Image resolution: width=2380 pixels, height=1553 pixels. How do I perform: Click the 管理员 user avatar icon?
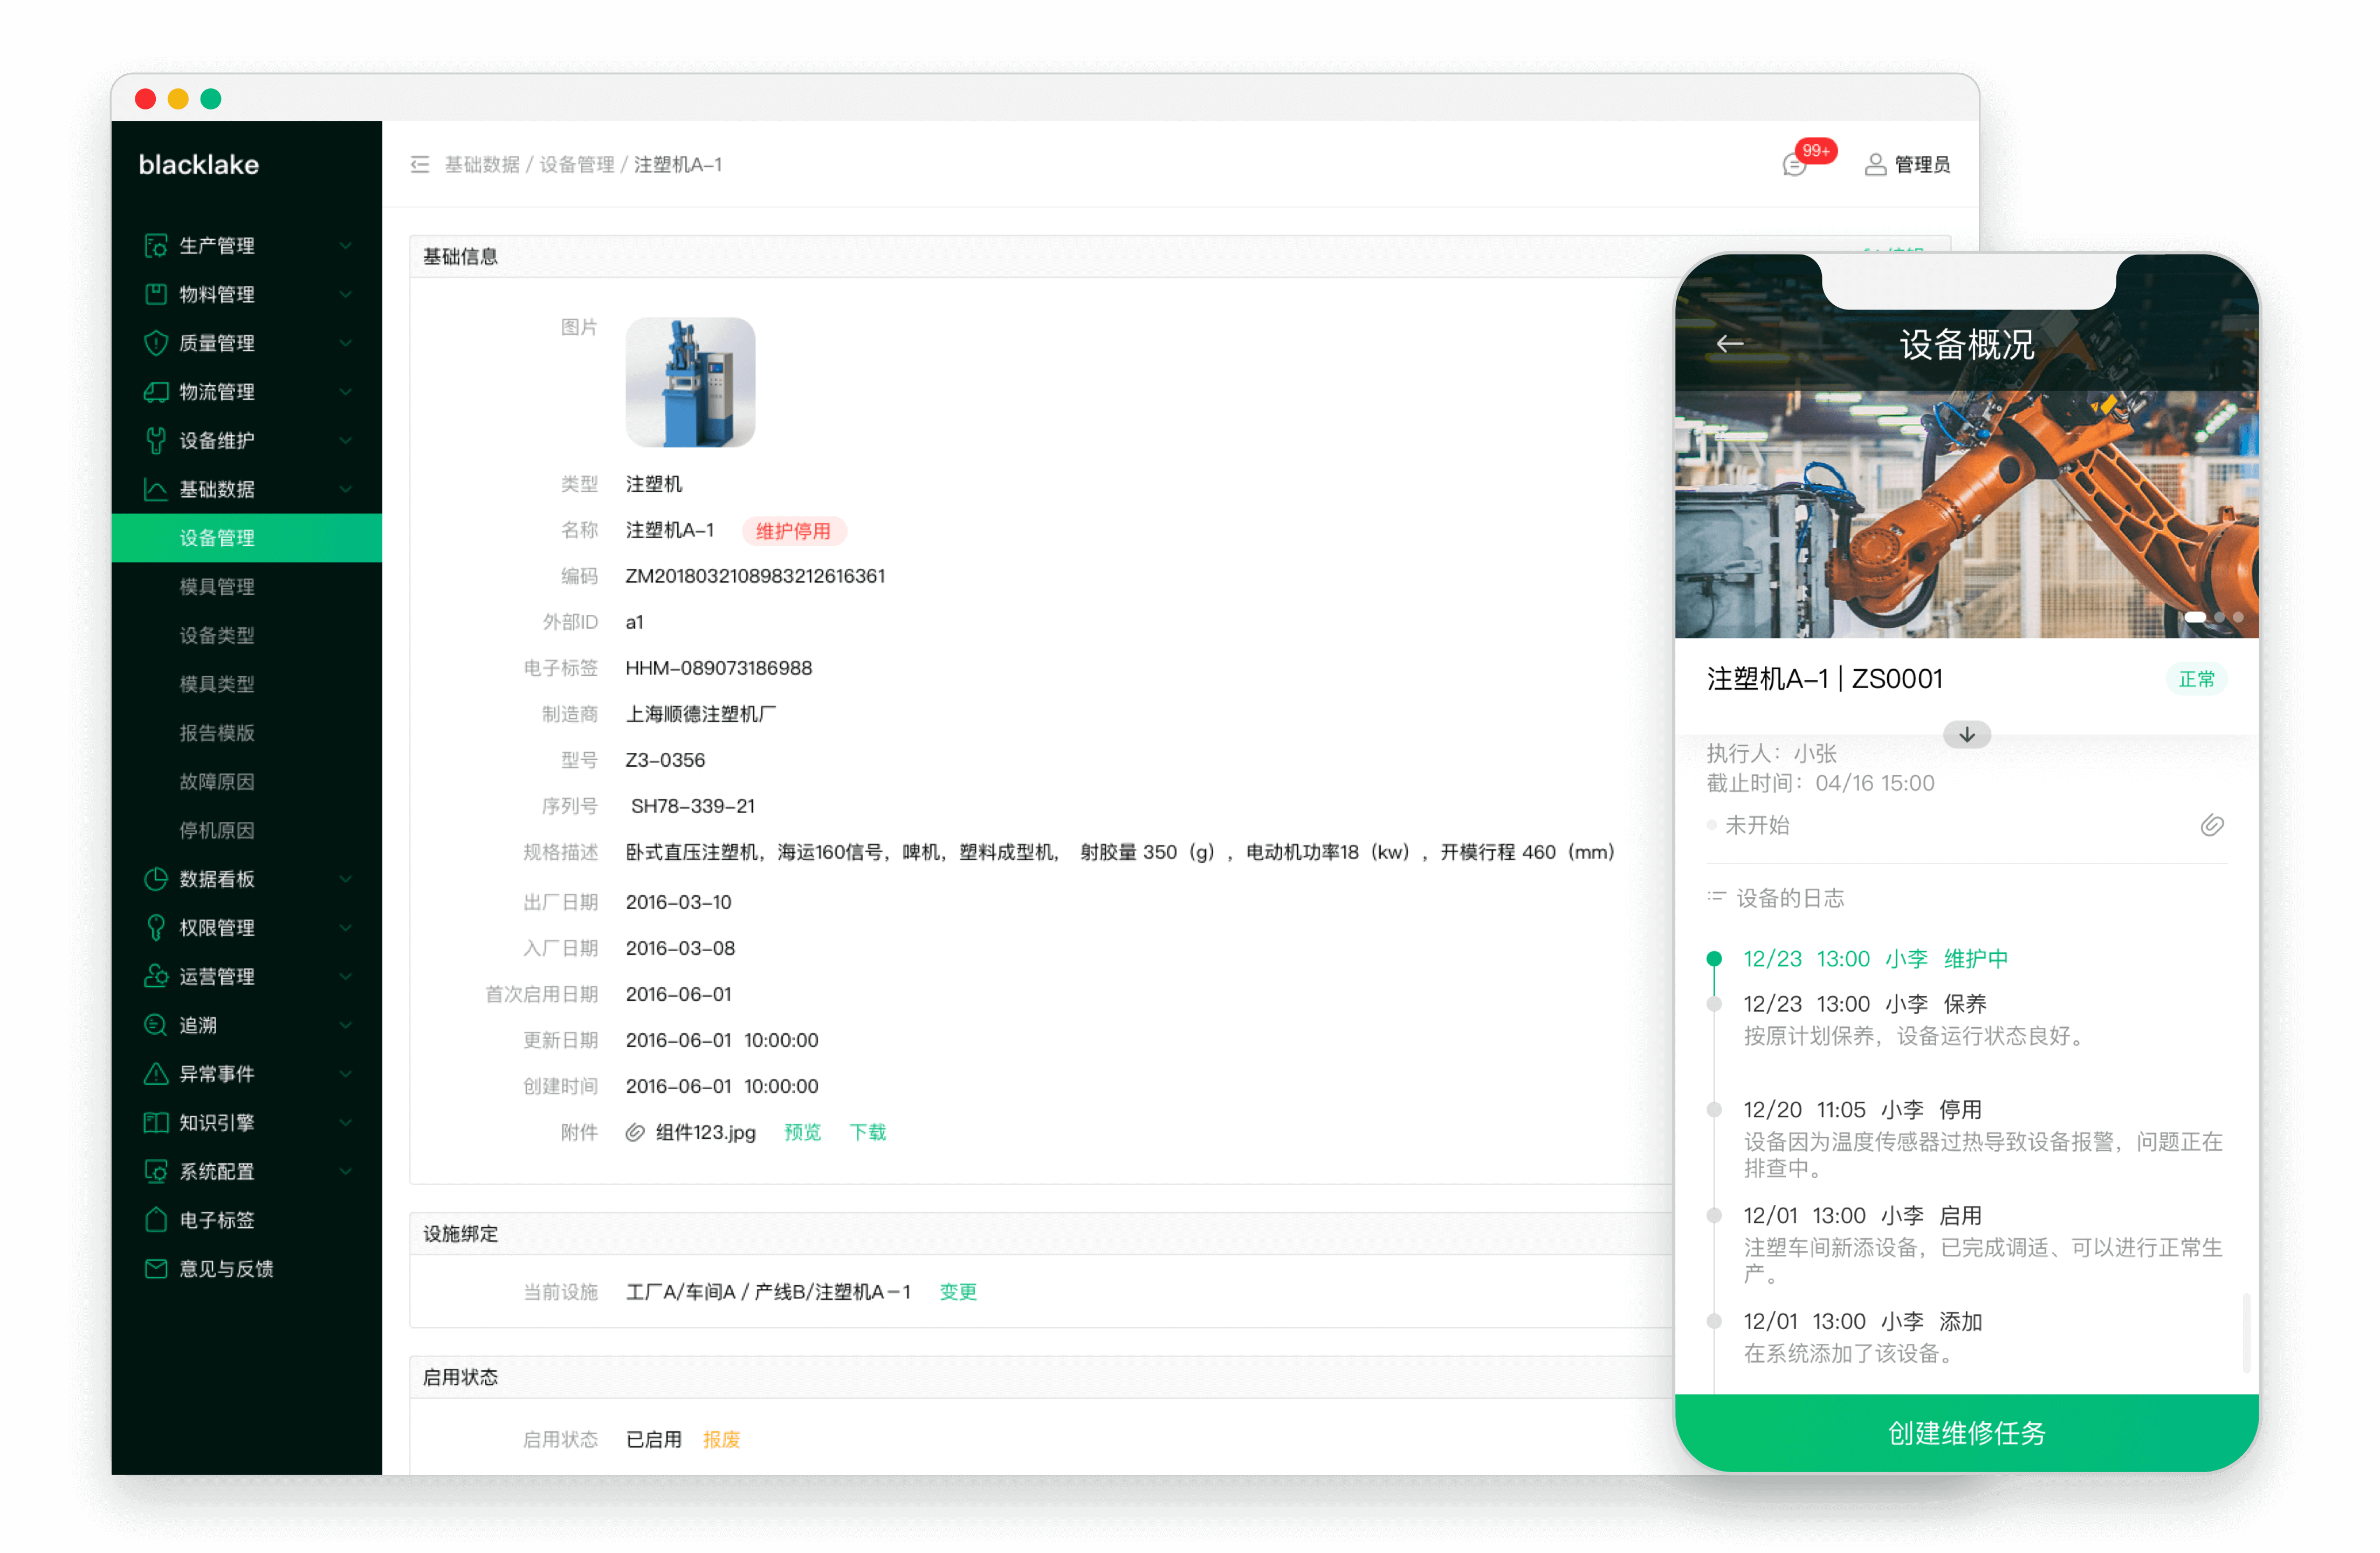pyautogui.click(x=1877, y=165)
